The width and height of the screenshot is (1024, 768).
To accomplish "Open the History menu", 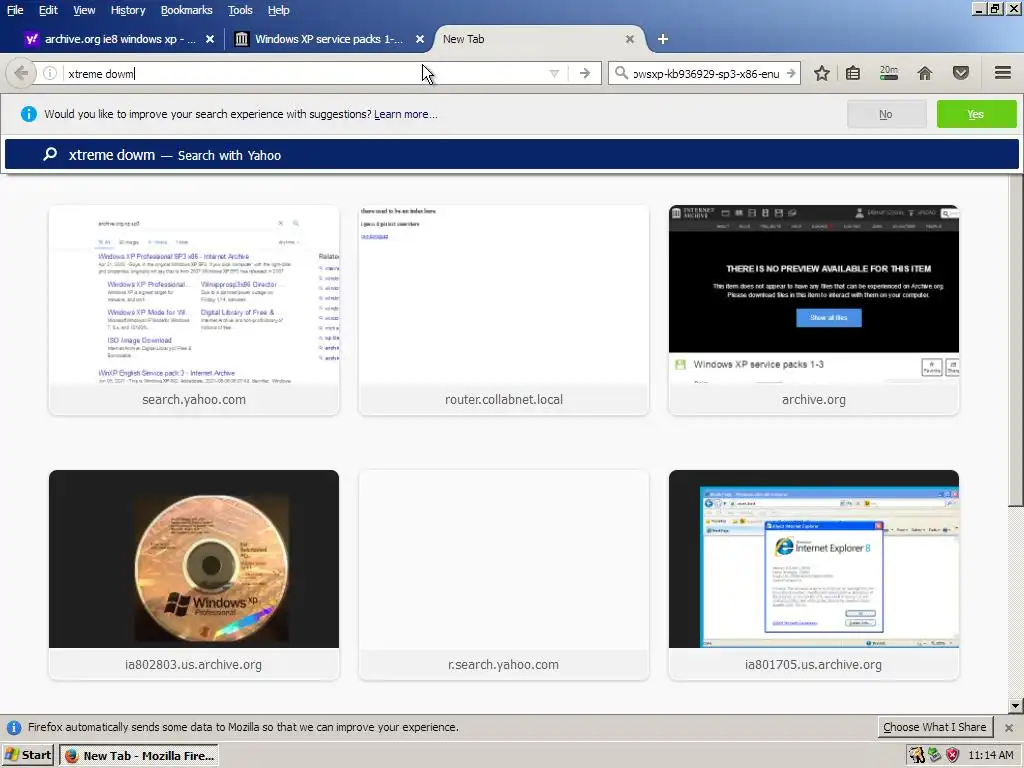I will [x=127, y=10].
